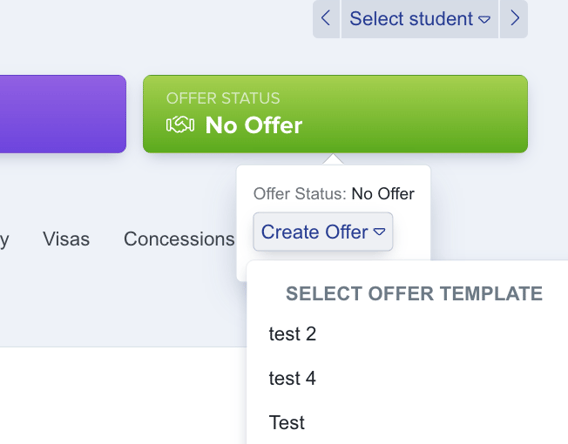Screen dimensions: 568x444
Task: Choose the 'test 2' offer template
Action: tap(292, 334)
